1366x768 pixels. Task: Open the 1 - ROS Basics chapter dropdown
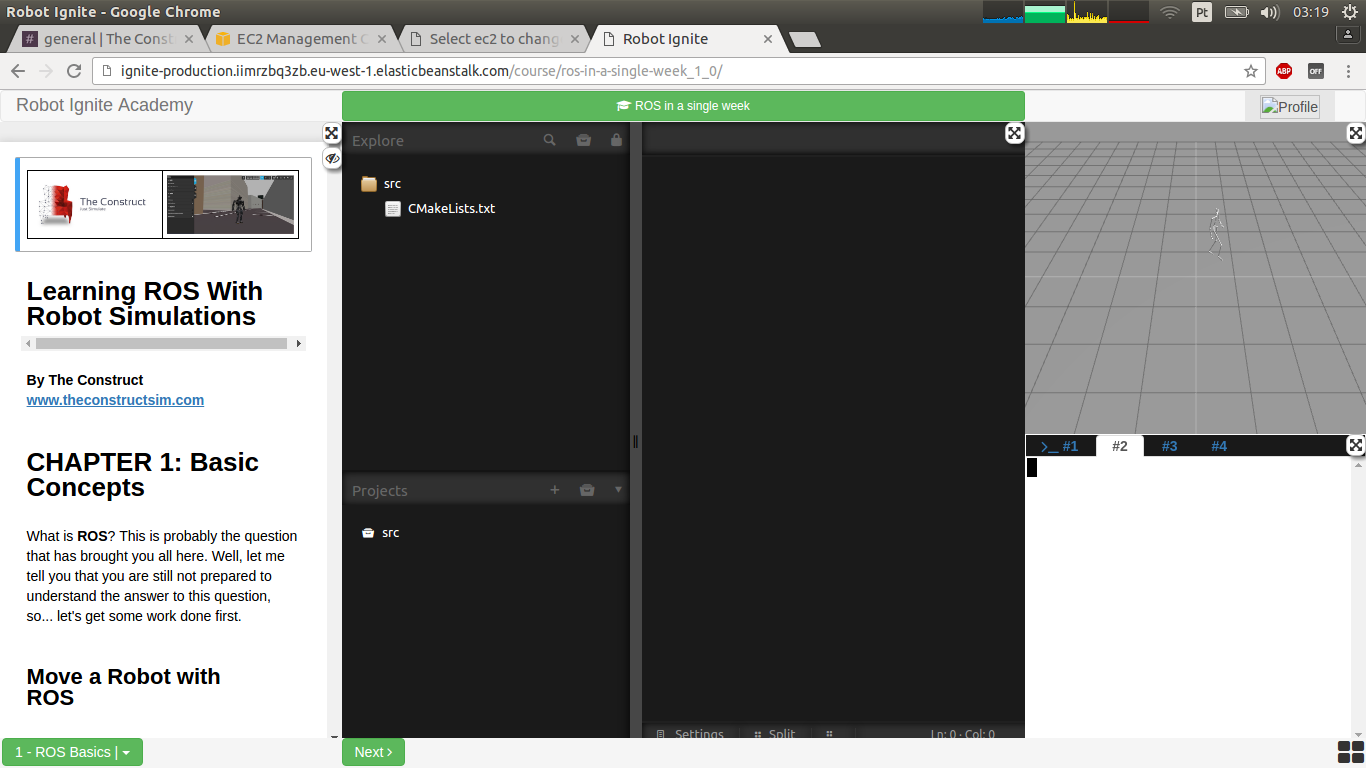tap(72, 752)
